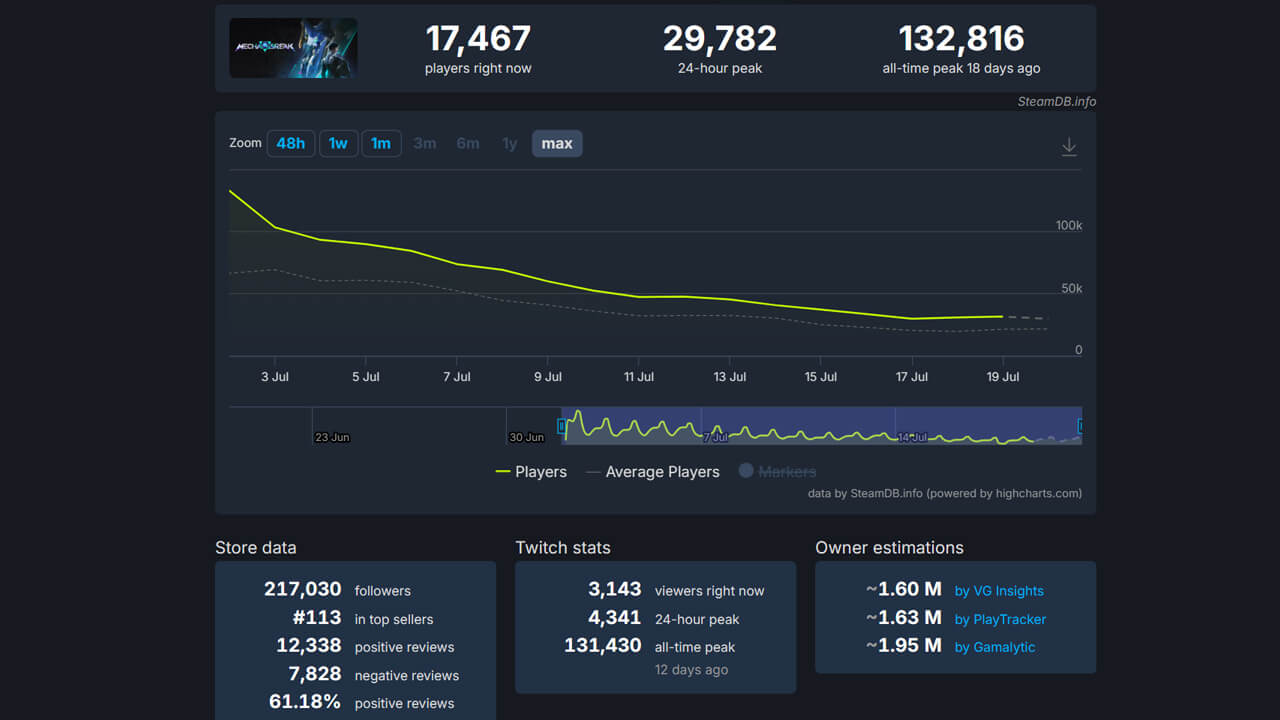Switch zoom to 1m

(x=381, y=143)
